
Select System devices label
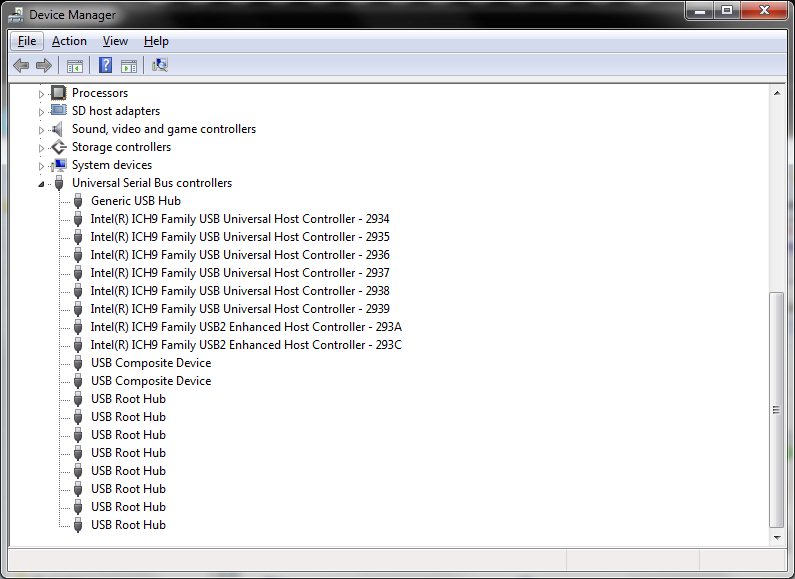pos(112,165)
